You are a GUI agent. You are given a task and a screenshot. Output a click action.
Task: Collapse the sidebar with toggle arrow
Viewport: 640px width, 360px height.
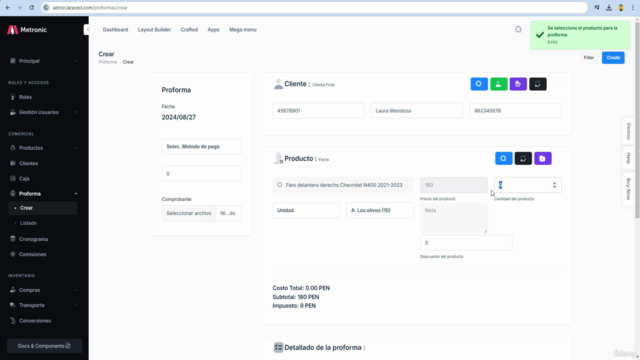coord(88,29)
